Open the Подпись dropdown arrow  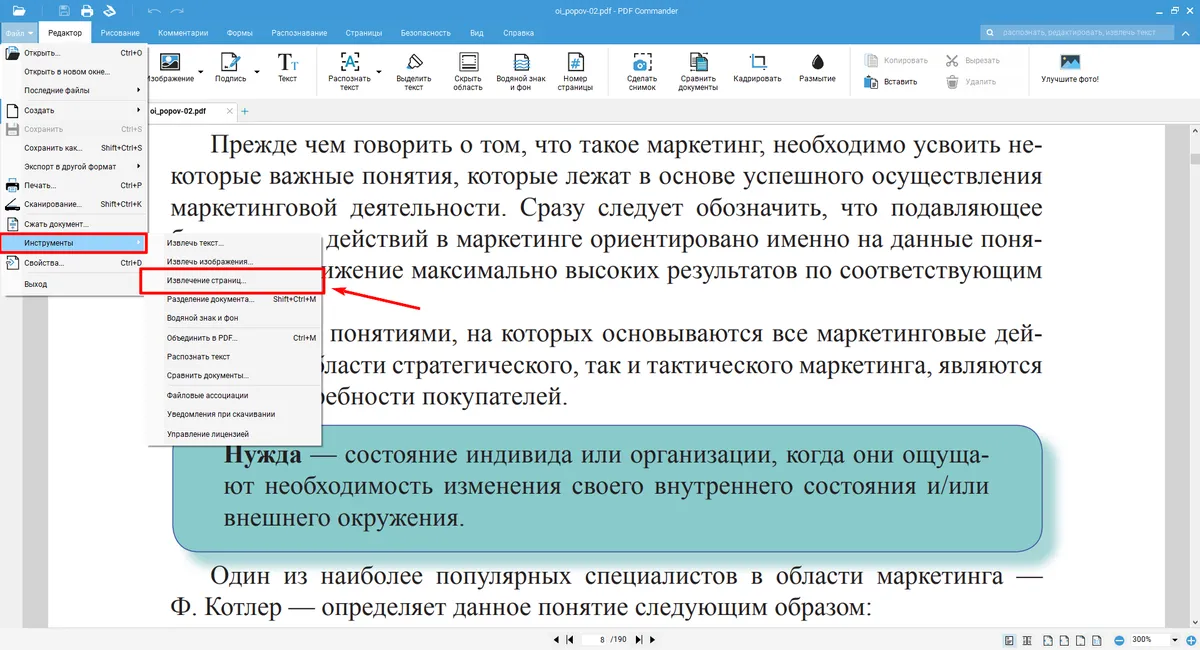pyautogui.click(x=256, y=72)
